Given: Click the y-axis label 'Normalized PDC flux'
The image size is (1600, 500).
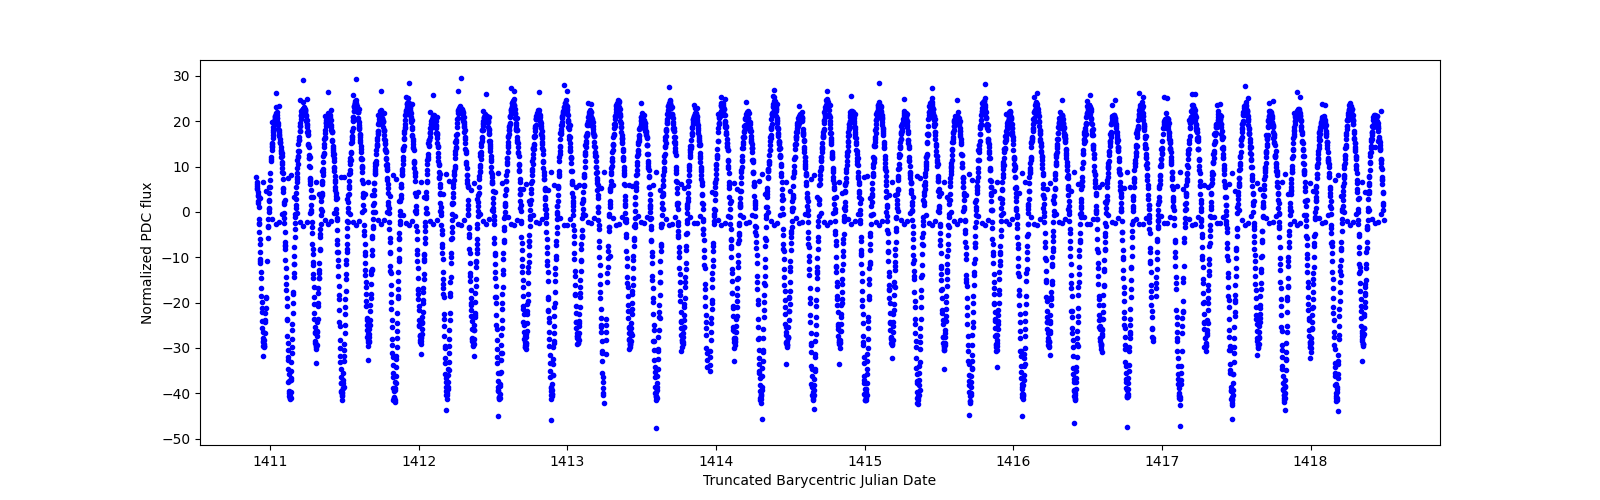Looking at the screenshot, I should click(147, 253).
